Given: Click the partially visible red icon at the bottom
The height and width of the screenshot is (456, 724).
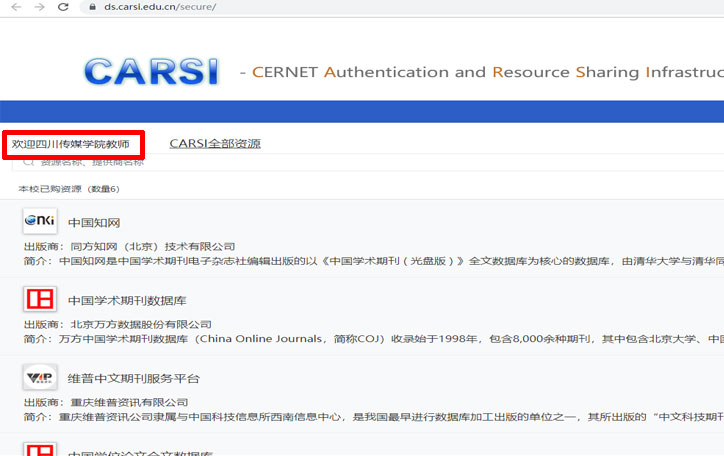Looking at the screenshot, I should pos(40,449).
